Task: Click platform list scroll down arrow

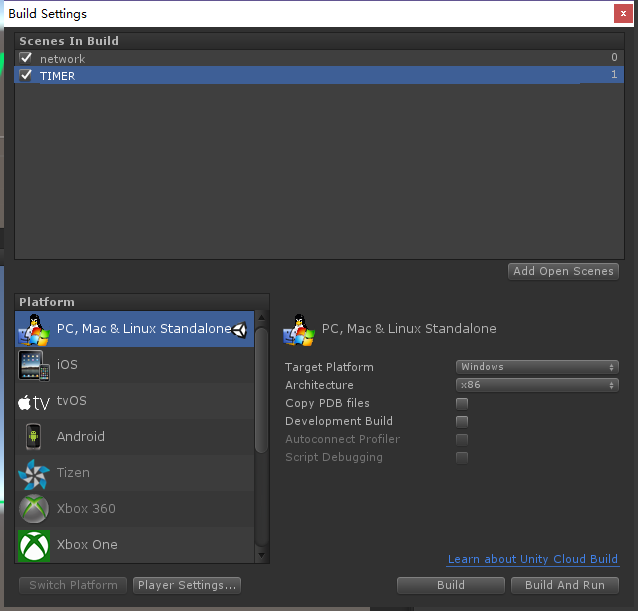Action: point(262,555)
